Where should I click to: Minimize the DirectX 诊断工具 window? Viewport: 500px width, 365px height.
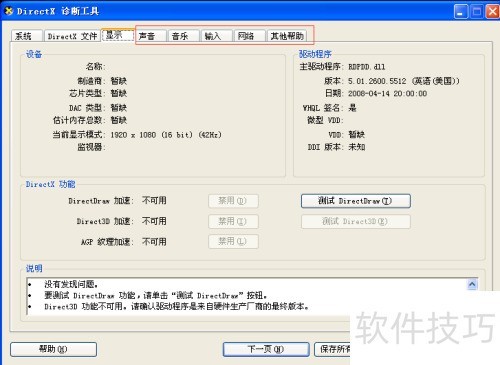[461, 12]
